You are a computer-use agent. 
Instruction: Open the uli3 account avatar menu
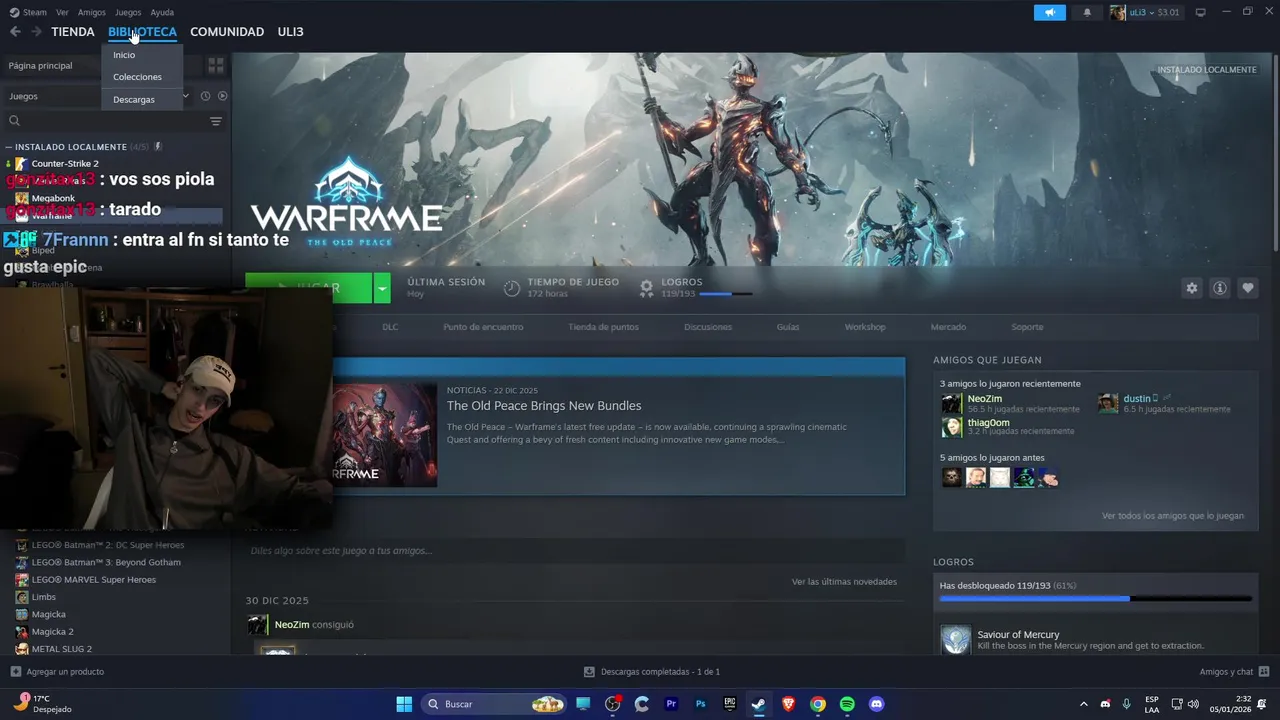(1117, 12)
